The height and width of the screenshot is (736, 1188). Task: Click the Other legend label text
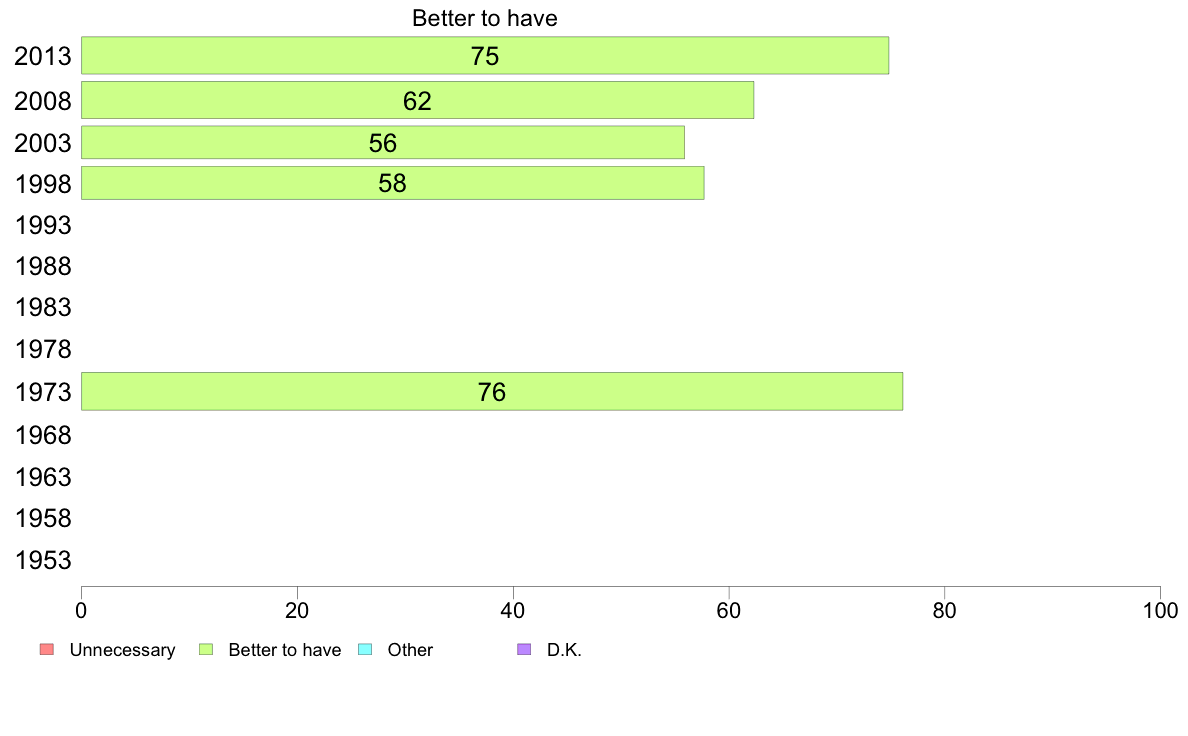point(410,650)
